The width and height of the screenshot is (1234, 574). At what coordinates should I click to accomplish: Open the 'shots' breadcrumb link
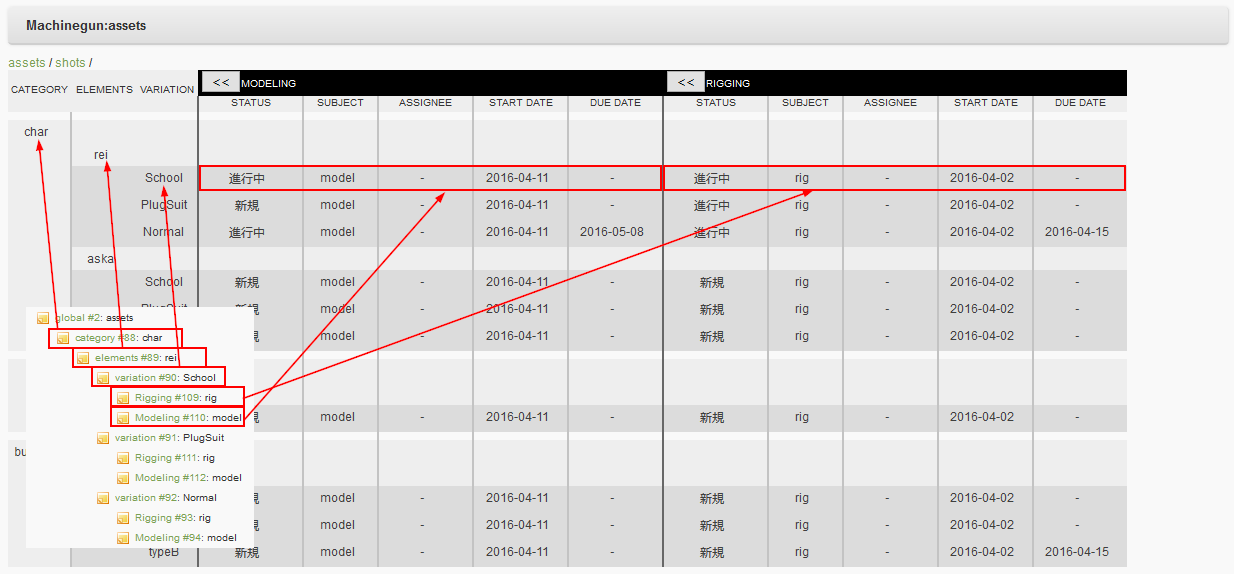point(70,62)
